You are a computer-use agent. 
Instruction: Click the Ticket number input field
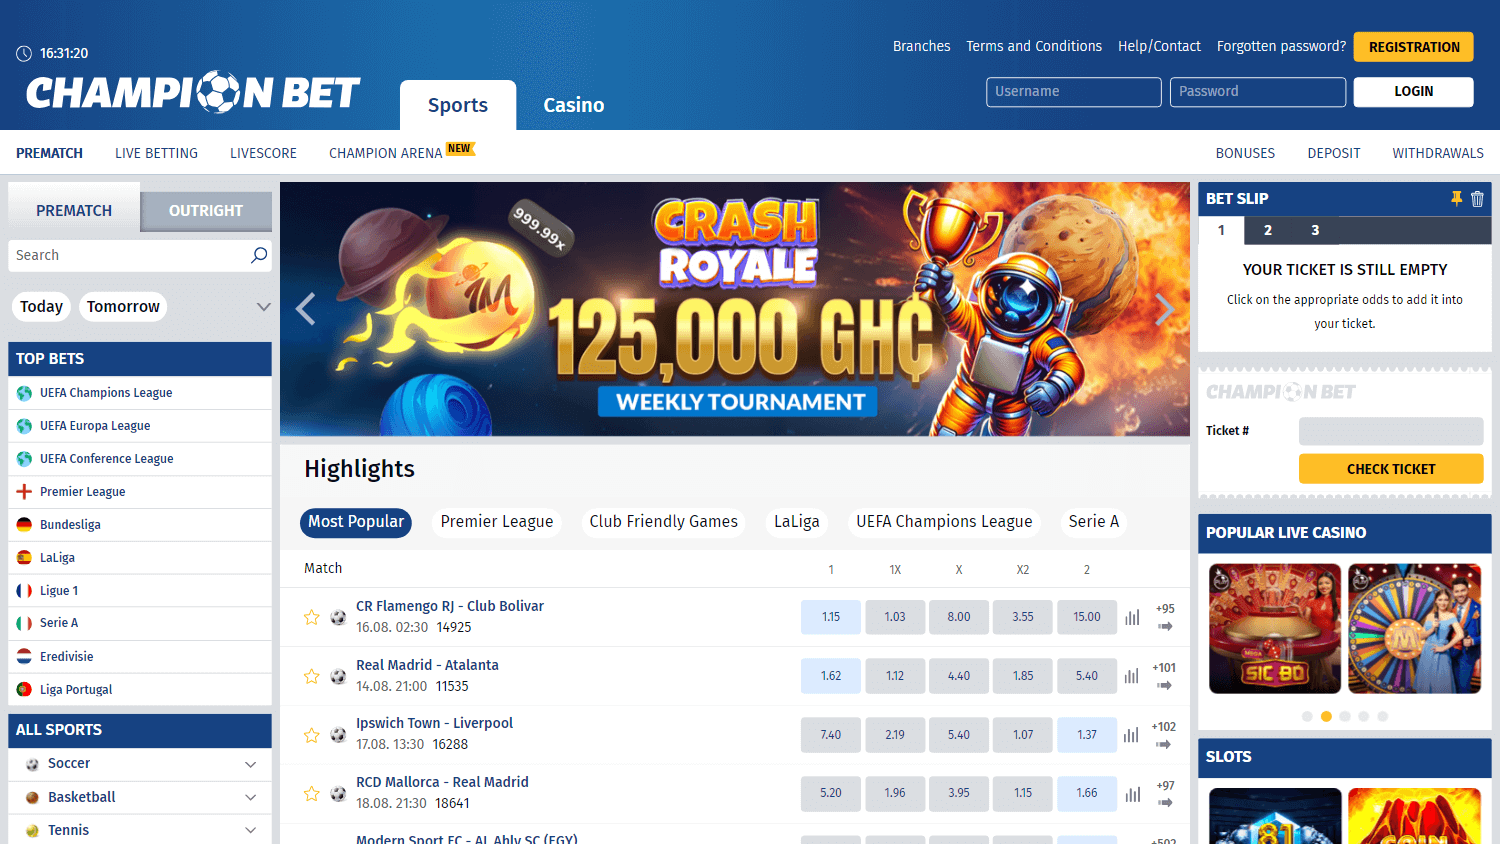tap(1391, 431)
